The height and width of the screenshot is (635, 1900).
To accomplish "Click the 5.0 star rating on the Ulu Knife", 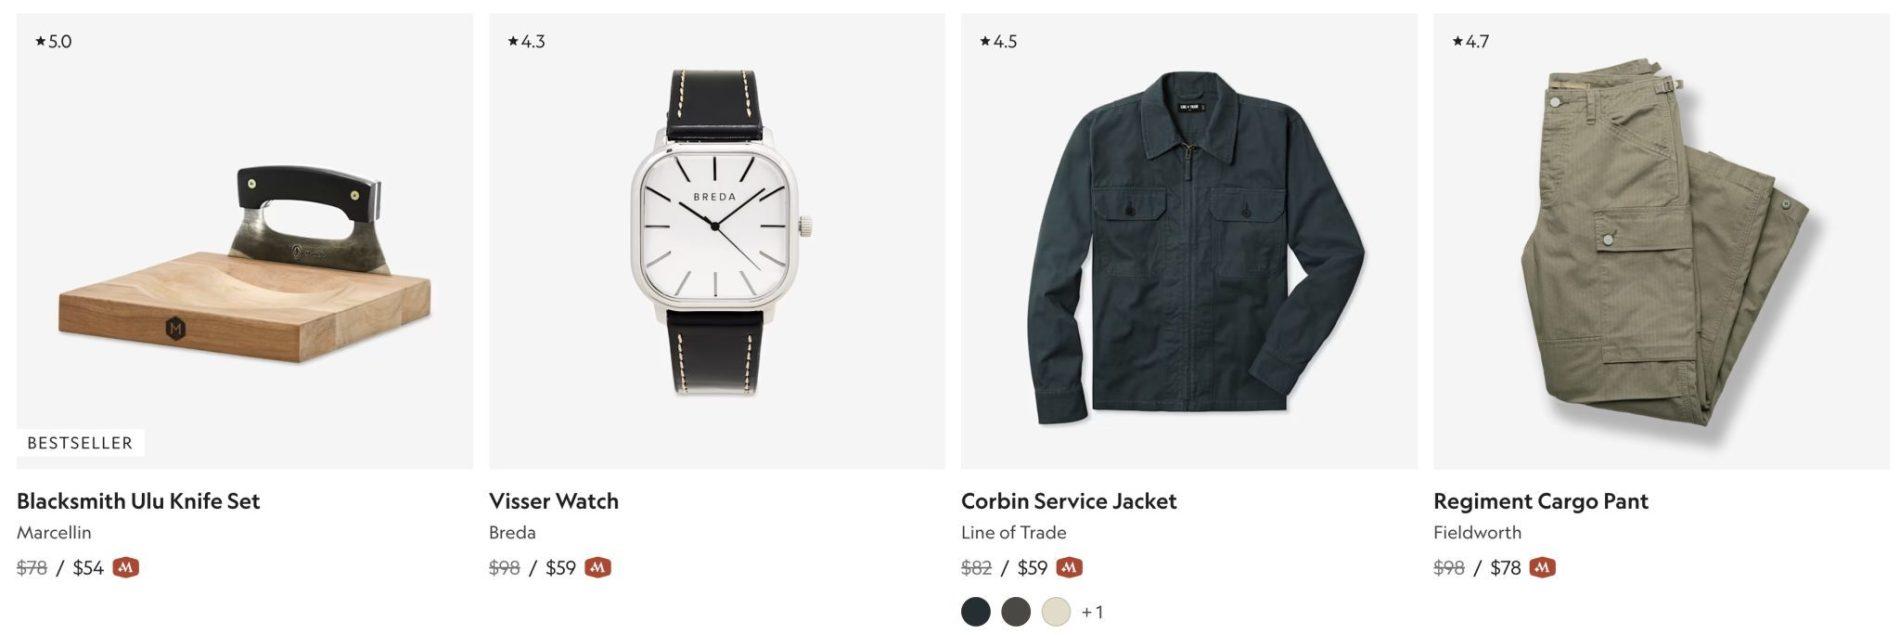I will pyautogui.click(x=53, y=41).
